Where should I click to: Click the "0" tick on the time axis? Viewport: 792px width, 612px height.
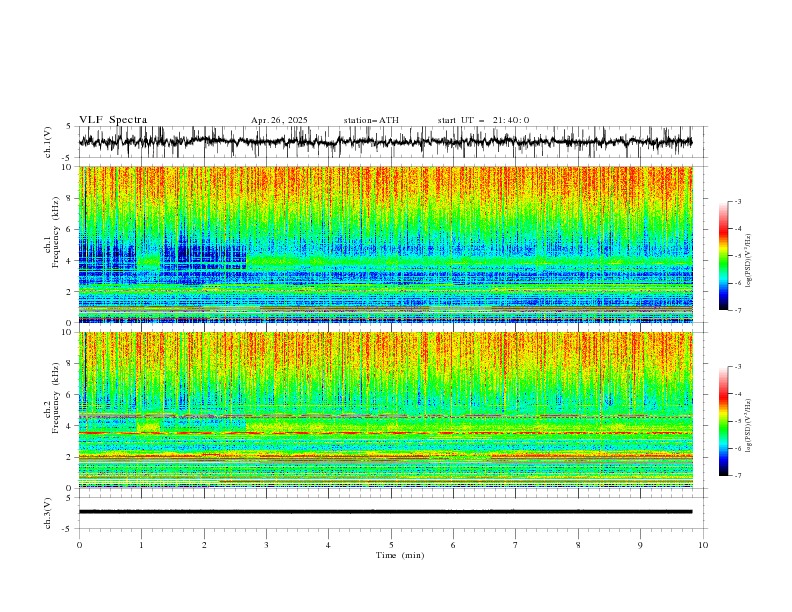[x=79, y=545]
